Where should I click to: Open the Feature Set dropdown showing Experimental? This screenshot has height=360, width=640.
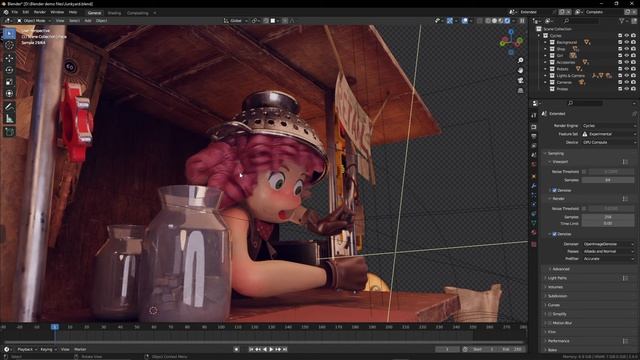click(x=609, y=134)
